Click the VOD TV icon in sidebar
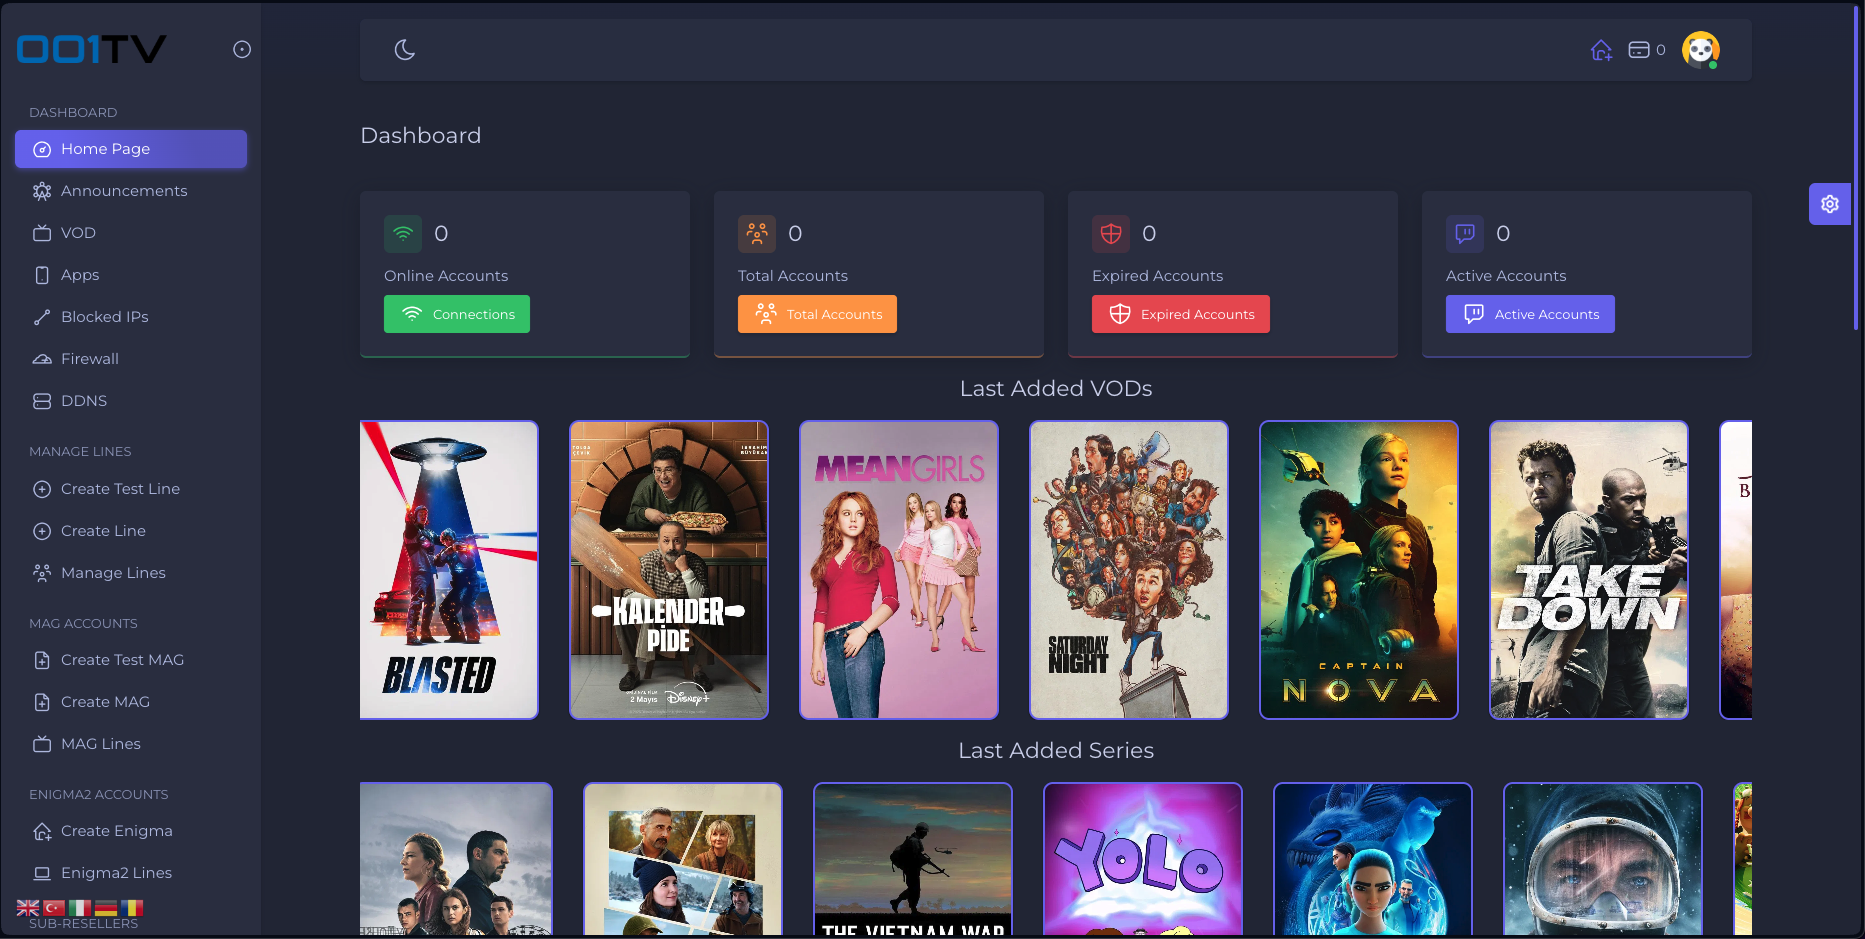Image resolution: width=1865 pixels, height=939 pixels. pyautogui.click(x=42, y=233)
